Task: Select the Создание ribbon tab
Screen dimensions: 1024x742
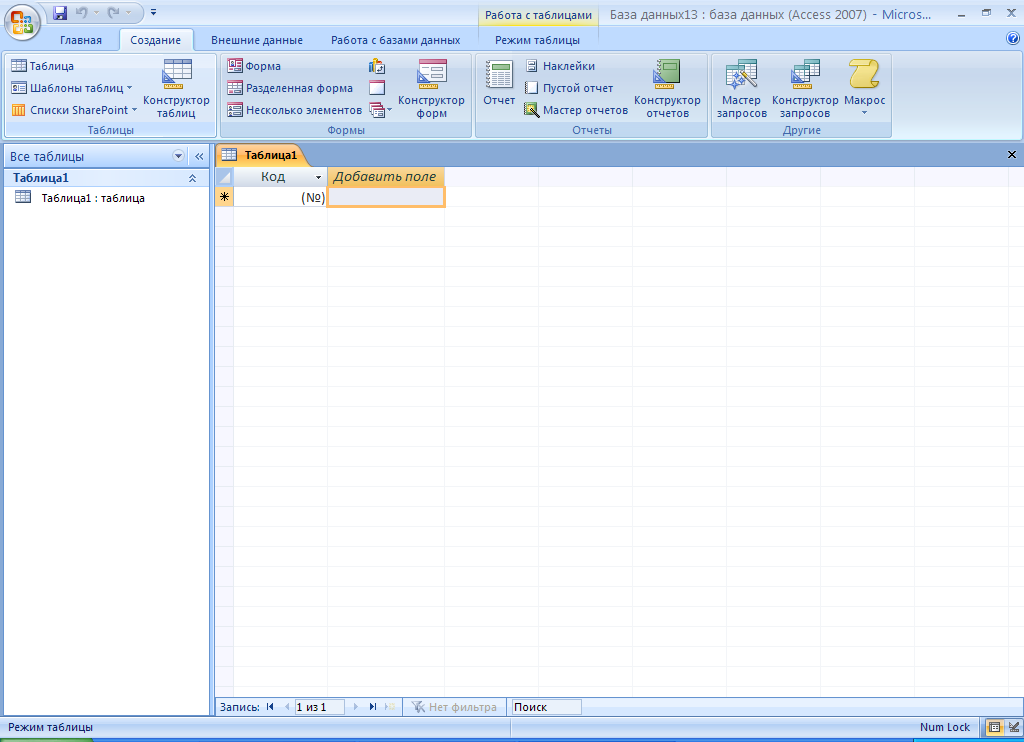Action: pyautogui.click(x=155, y=40)
